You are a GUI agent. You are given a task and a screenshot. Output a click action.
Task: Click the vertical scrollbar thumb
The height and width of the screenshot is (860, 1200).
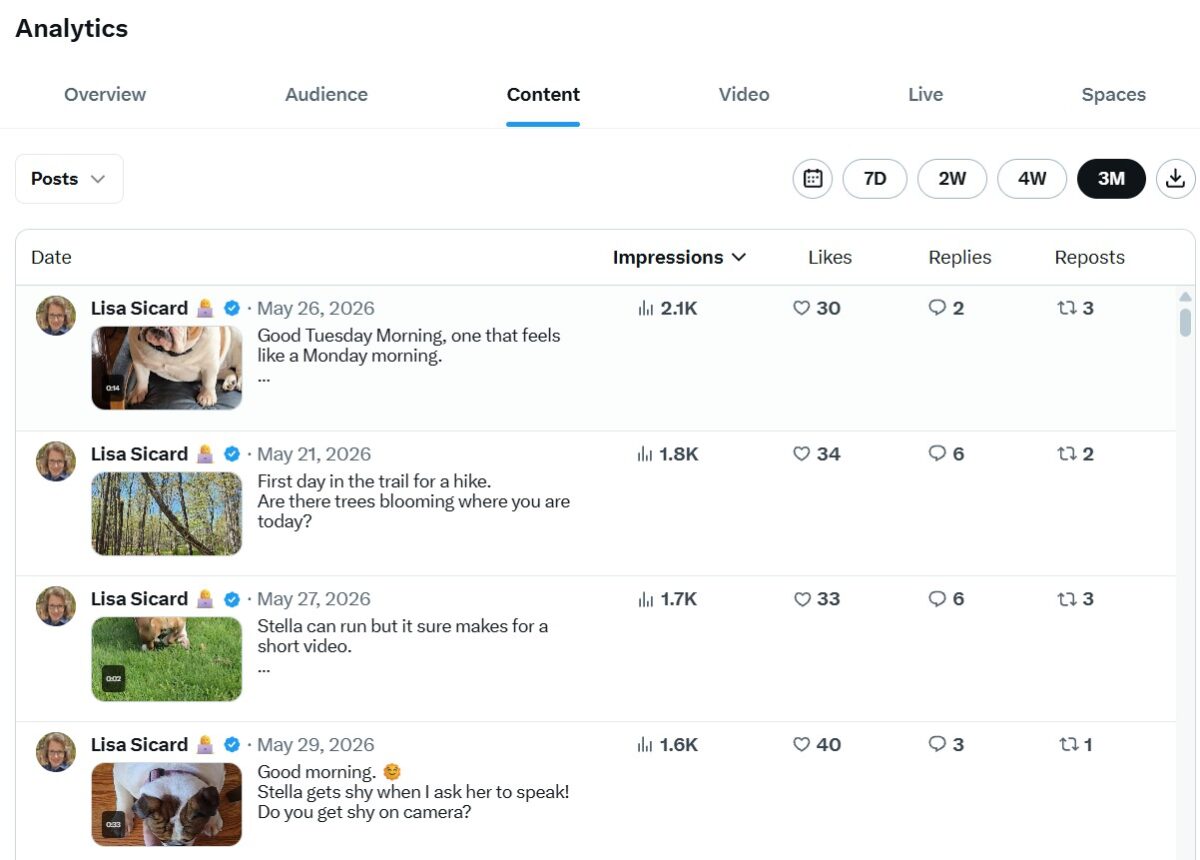tap(1185, 322)
